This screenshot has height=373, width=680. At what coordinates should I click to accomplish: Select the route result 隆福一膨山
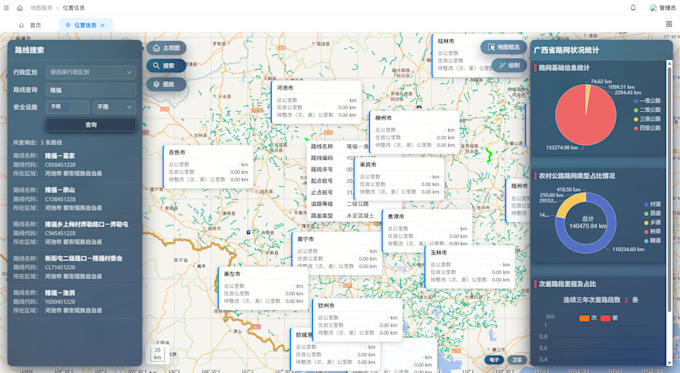click(x=60, y=190)
